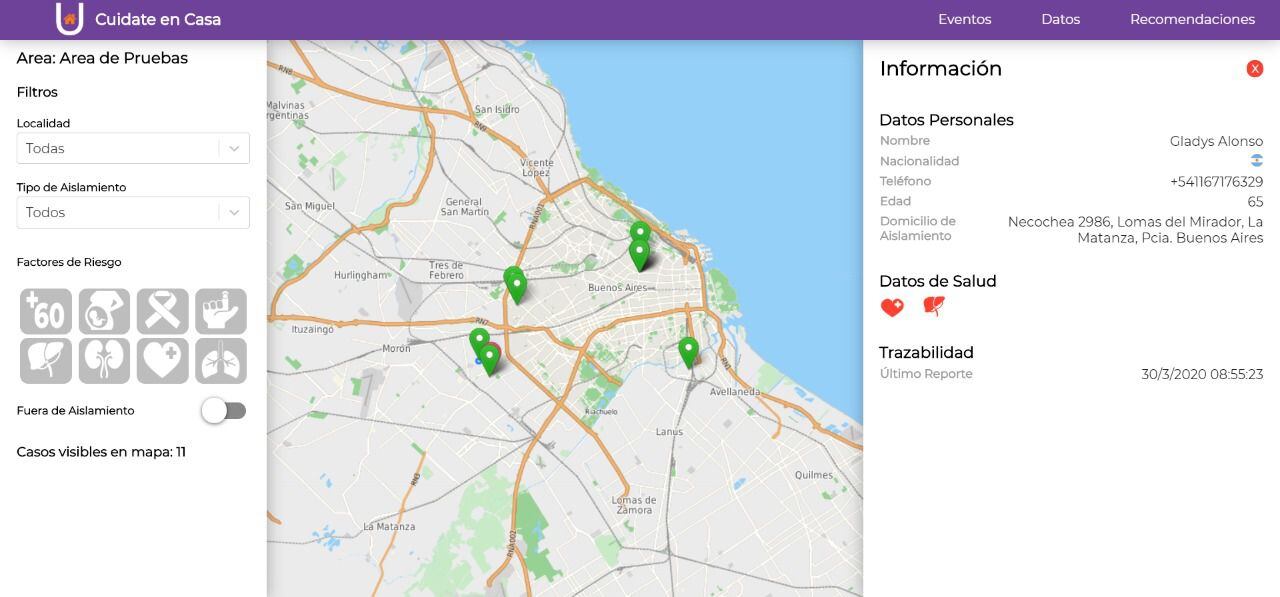Open the Recomendaciones menu item

click(x=1192, y=19)
